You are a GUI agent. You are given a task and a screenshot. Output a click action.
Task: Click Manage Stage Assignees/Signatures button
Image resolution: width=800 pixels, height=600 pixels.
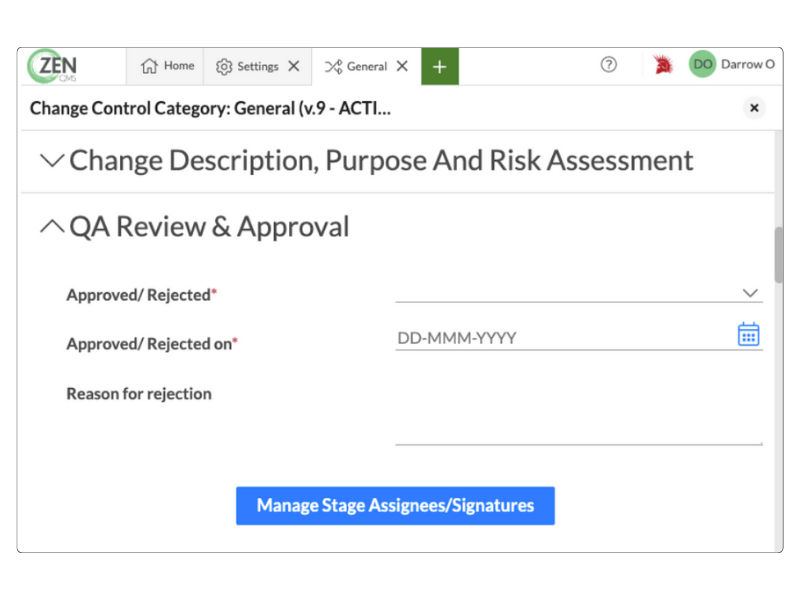click(395, 506)
